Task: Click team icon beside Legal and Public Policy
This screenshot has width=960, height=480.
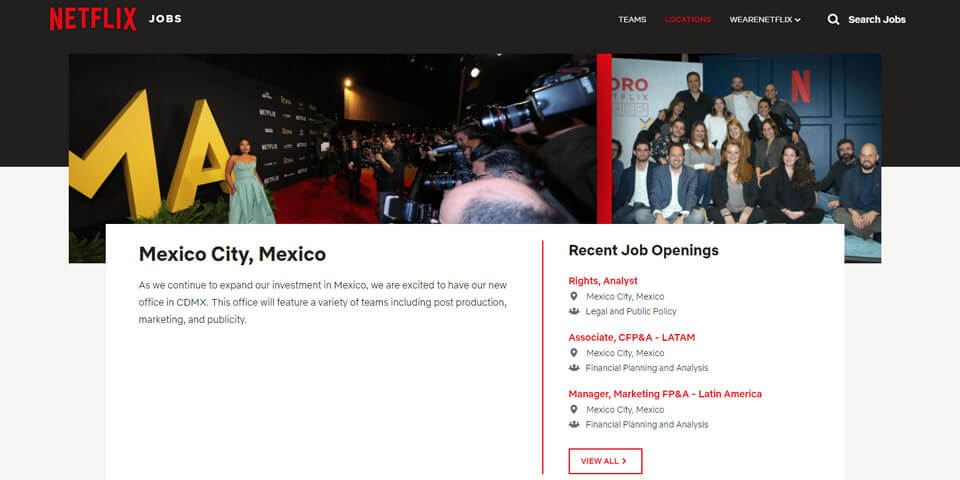Action: [574, 311]
